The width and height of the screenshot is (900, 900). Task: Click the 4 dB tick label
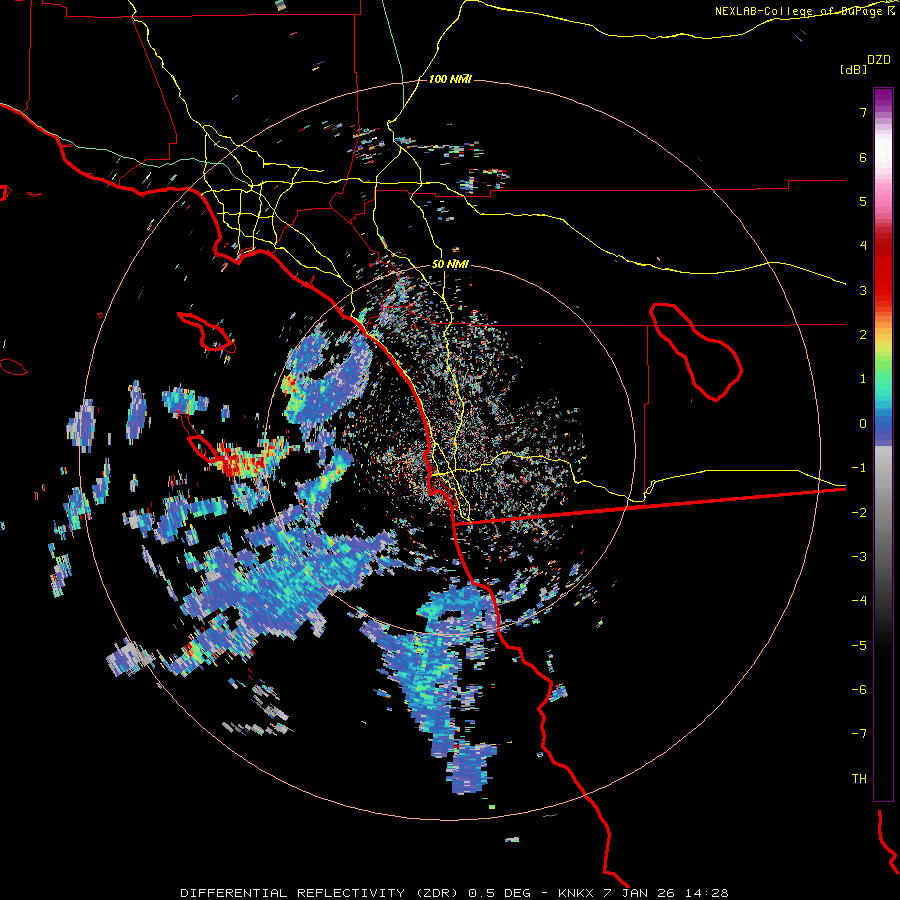click(x=863, y=246)
